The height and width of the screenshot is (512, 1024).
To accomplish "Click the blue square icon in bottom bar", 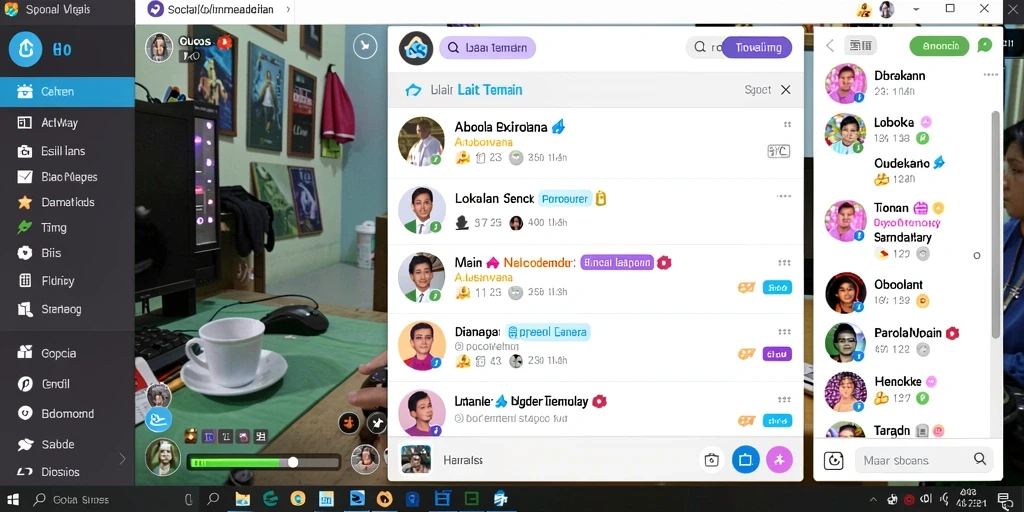I will click(745, 460).
